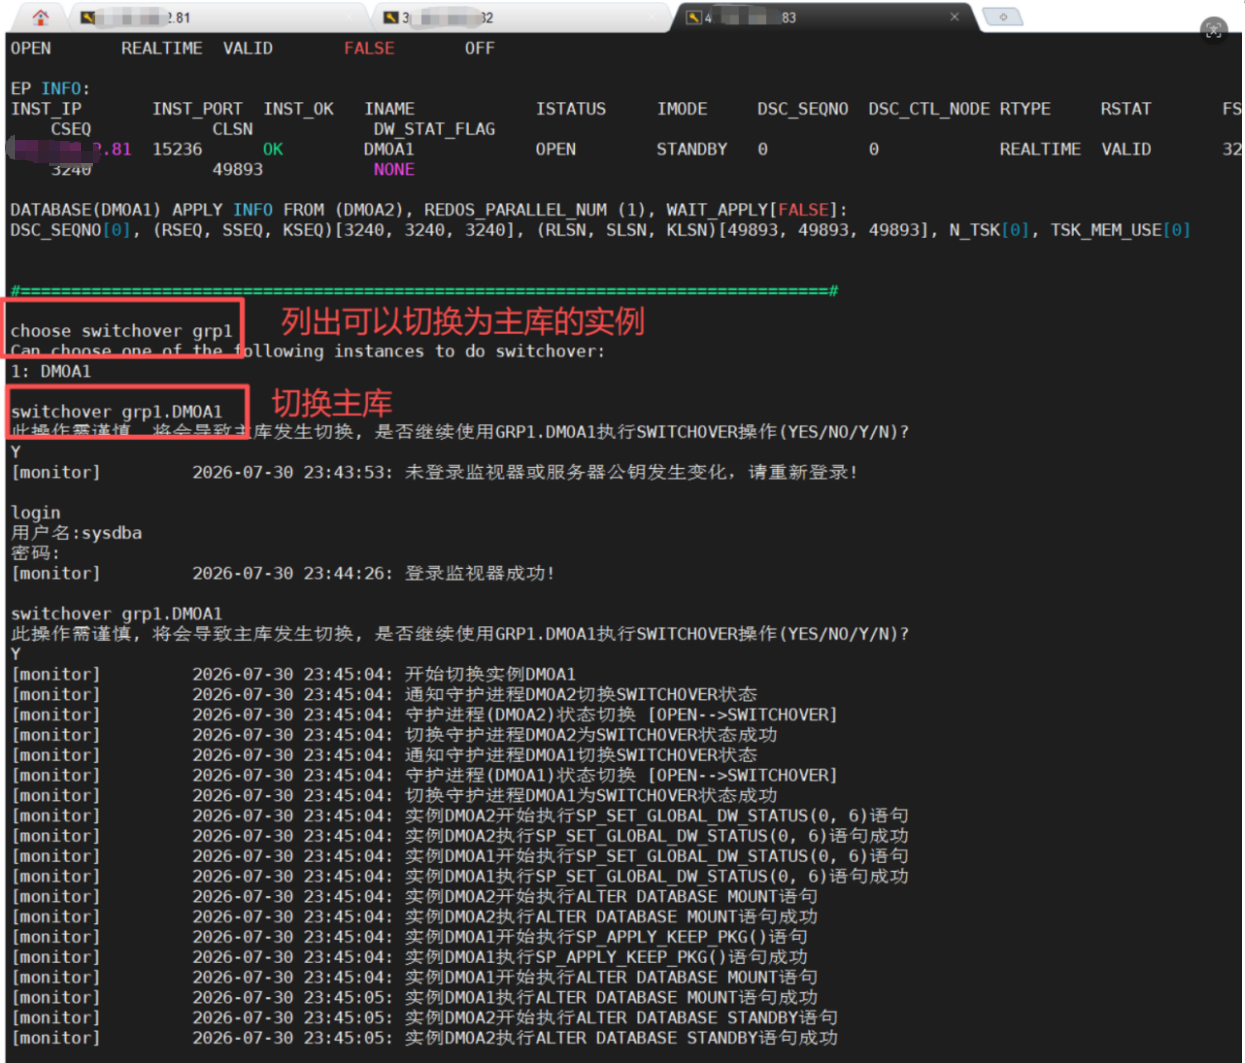Click the red FALSE value in top row
The height and width of the screenshot is (1063, 1245).
point(369,48)
